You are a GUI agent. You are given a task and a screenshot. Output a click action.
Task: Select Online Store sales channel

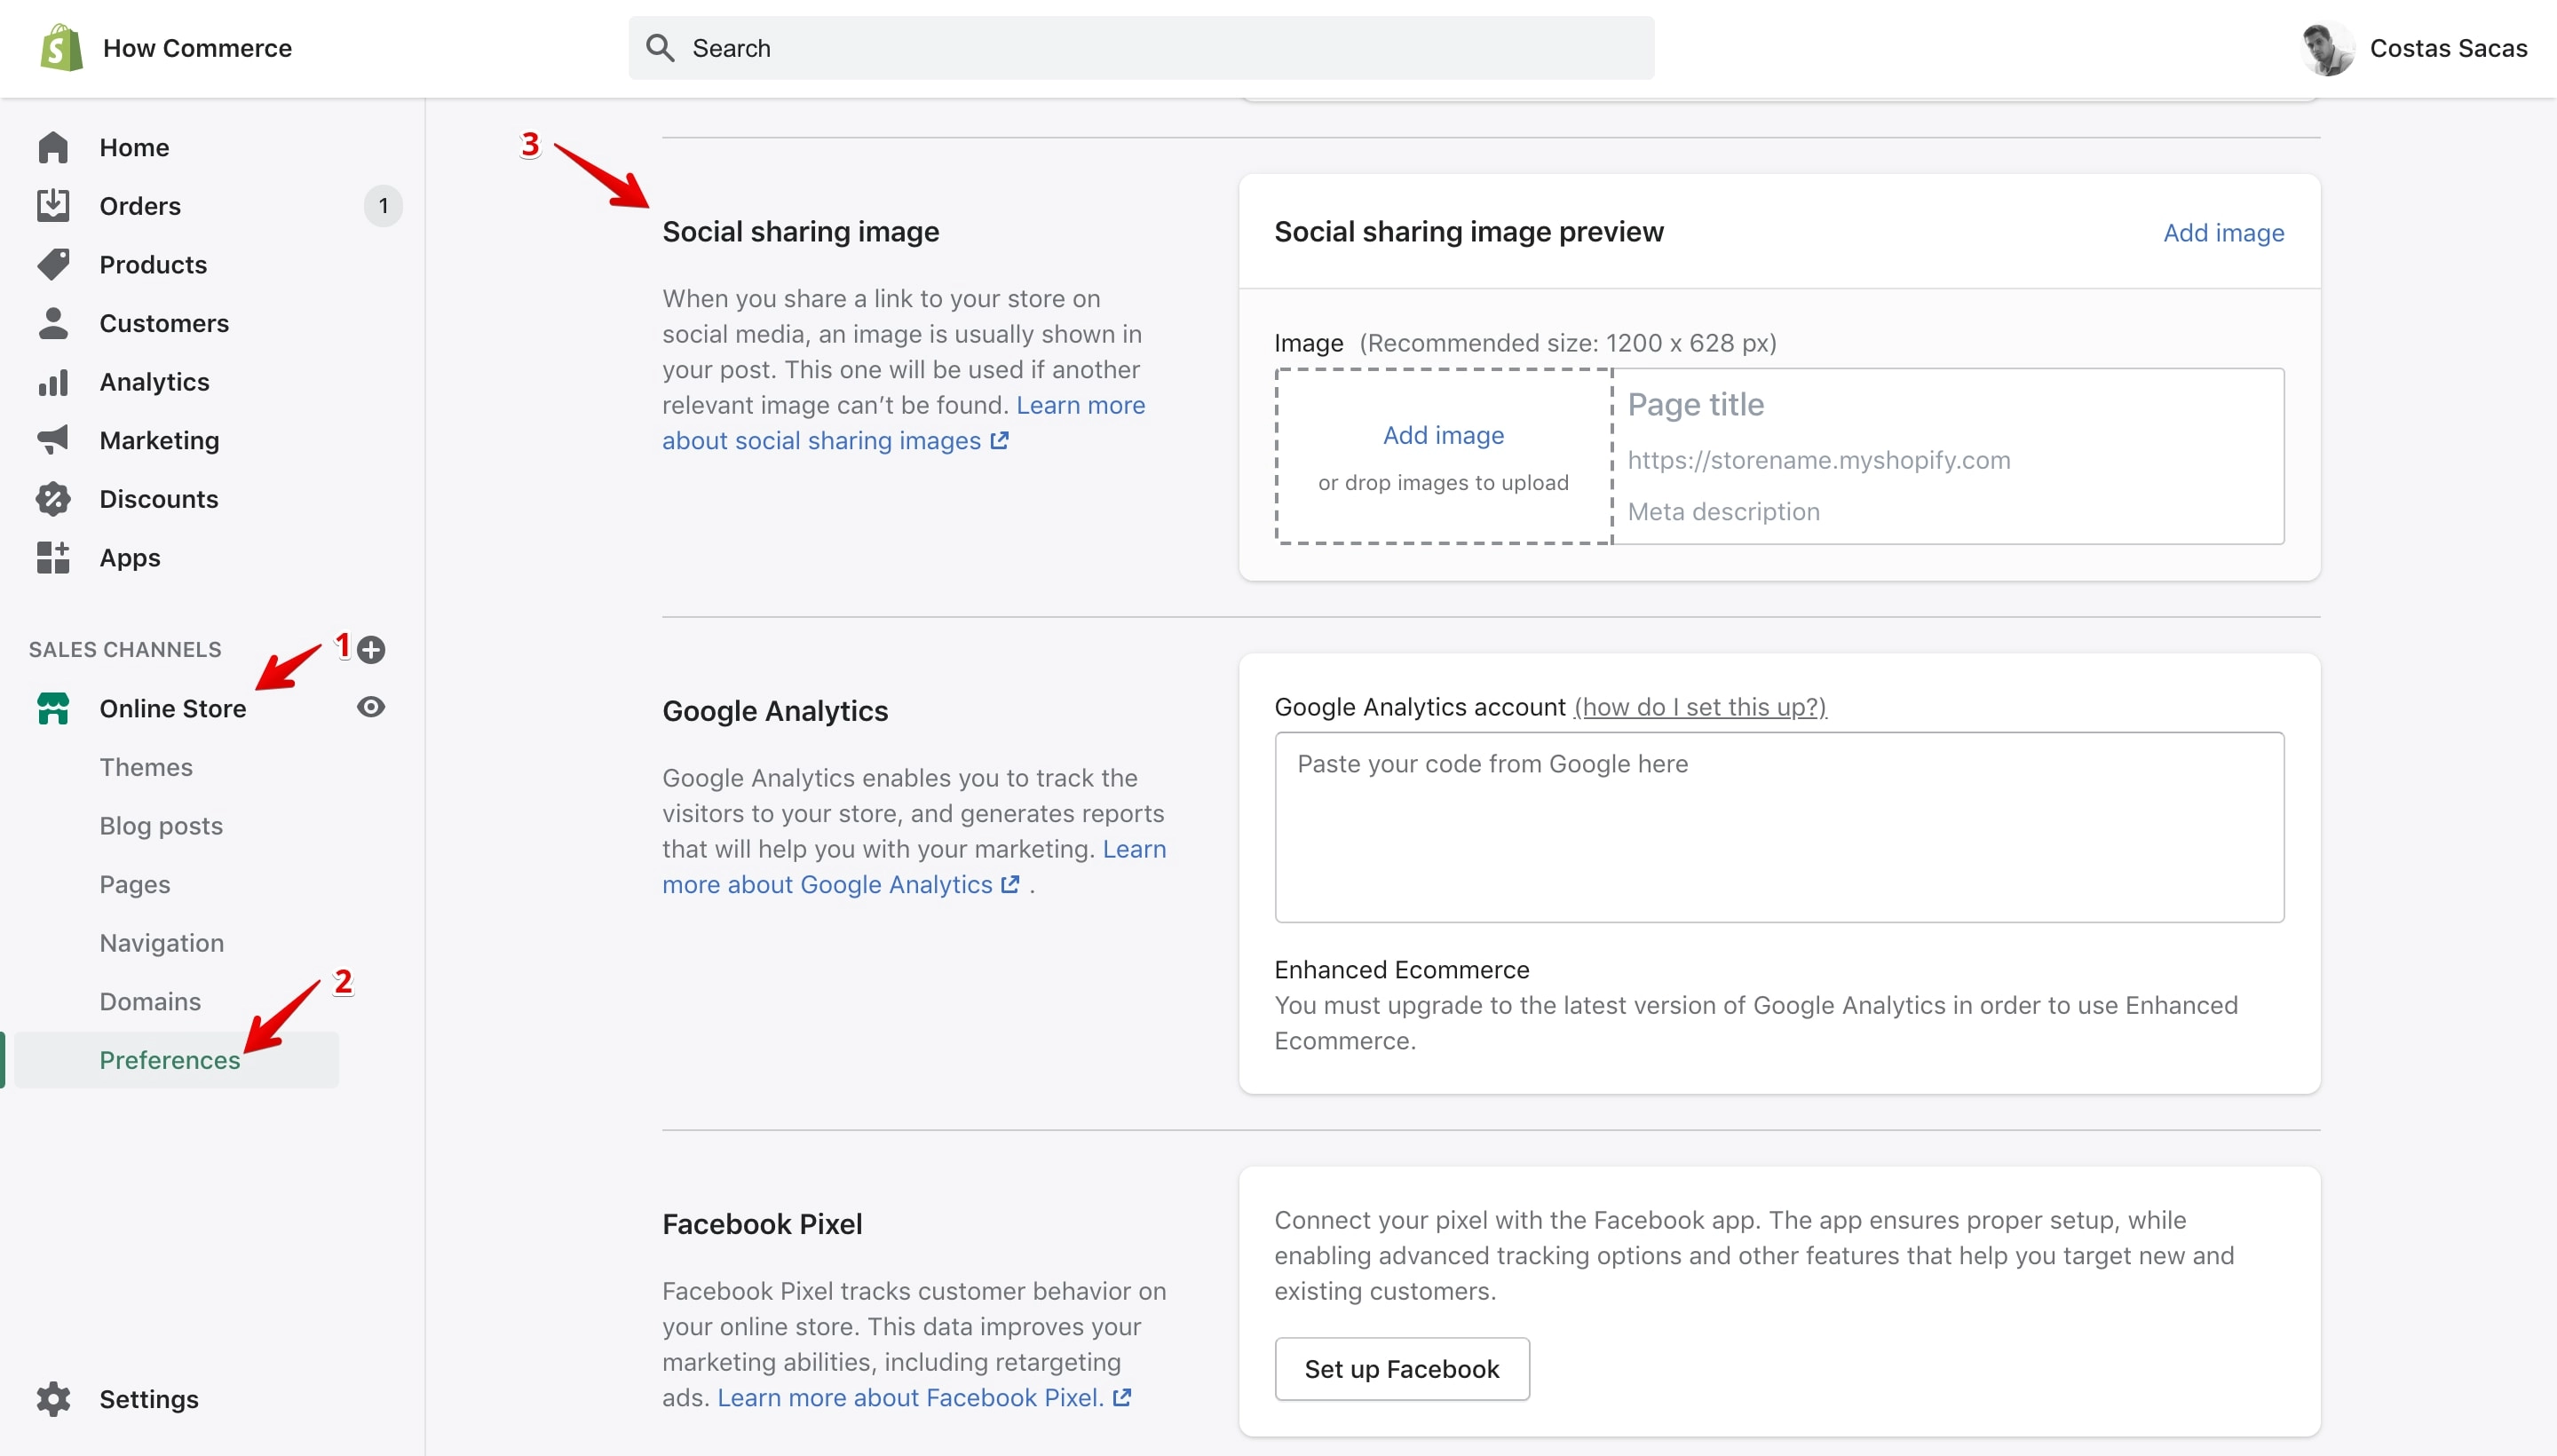tap(173, 709)
